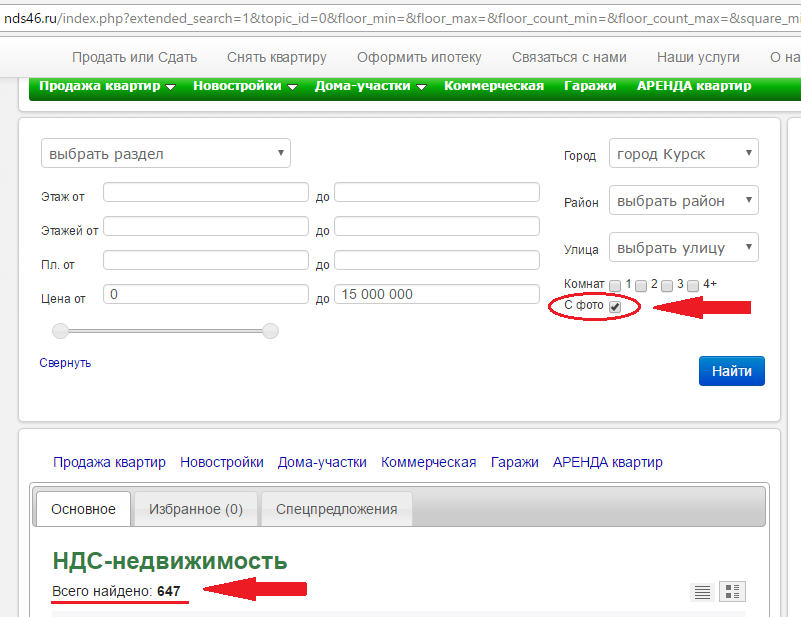Expand 'Продажа квартир' green menu
The width and height of the screenshot is (801, 617).
coord(107,86)
